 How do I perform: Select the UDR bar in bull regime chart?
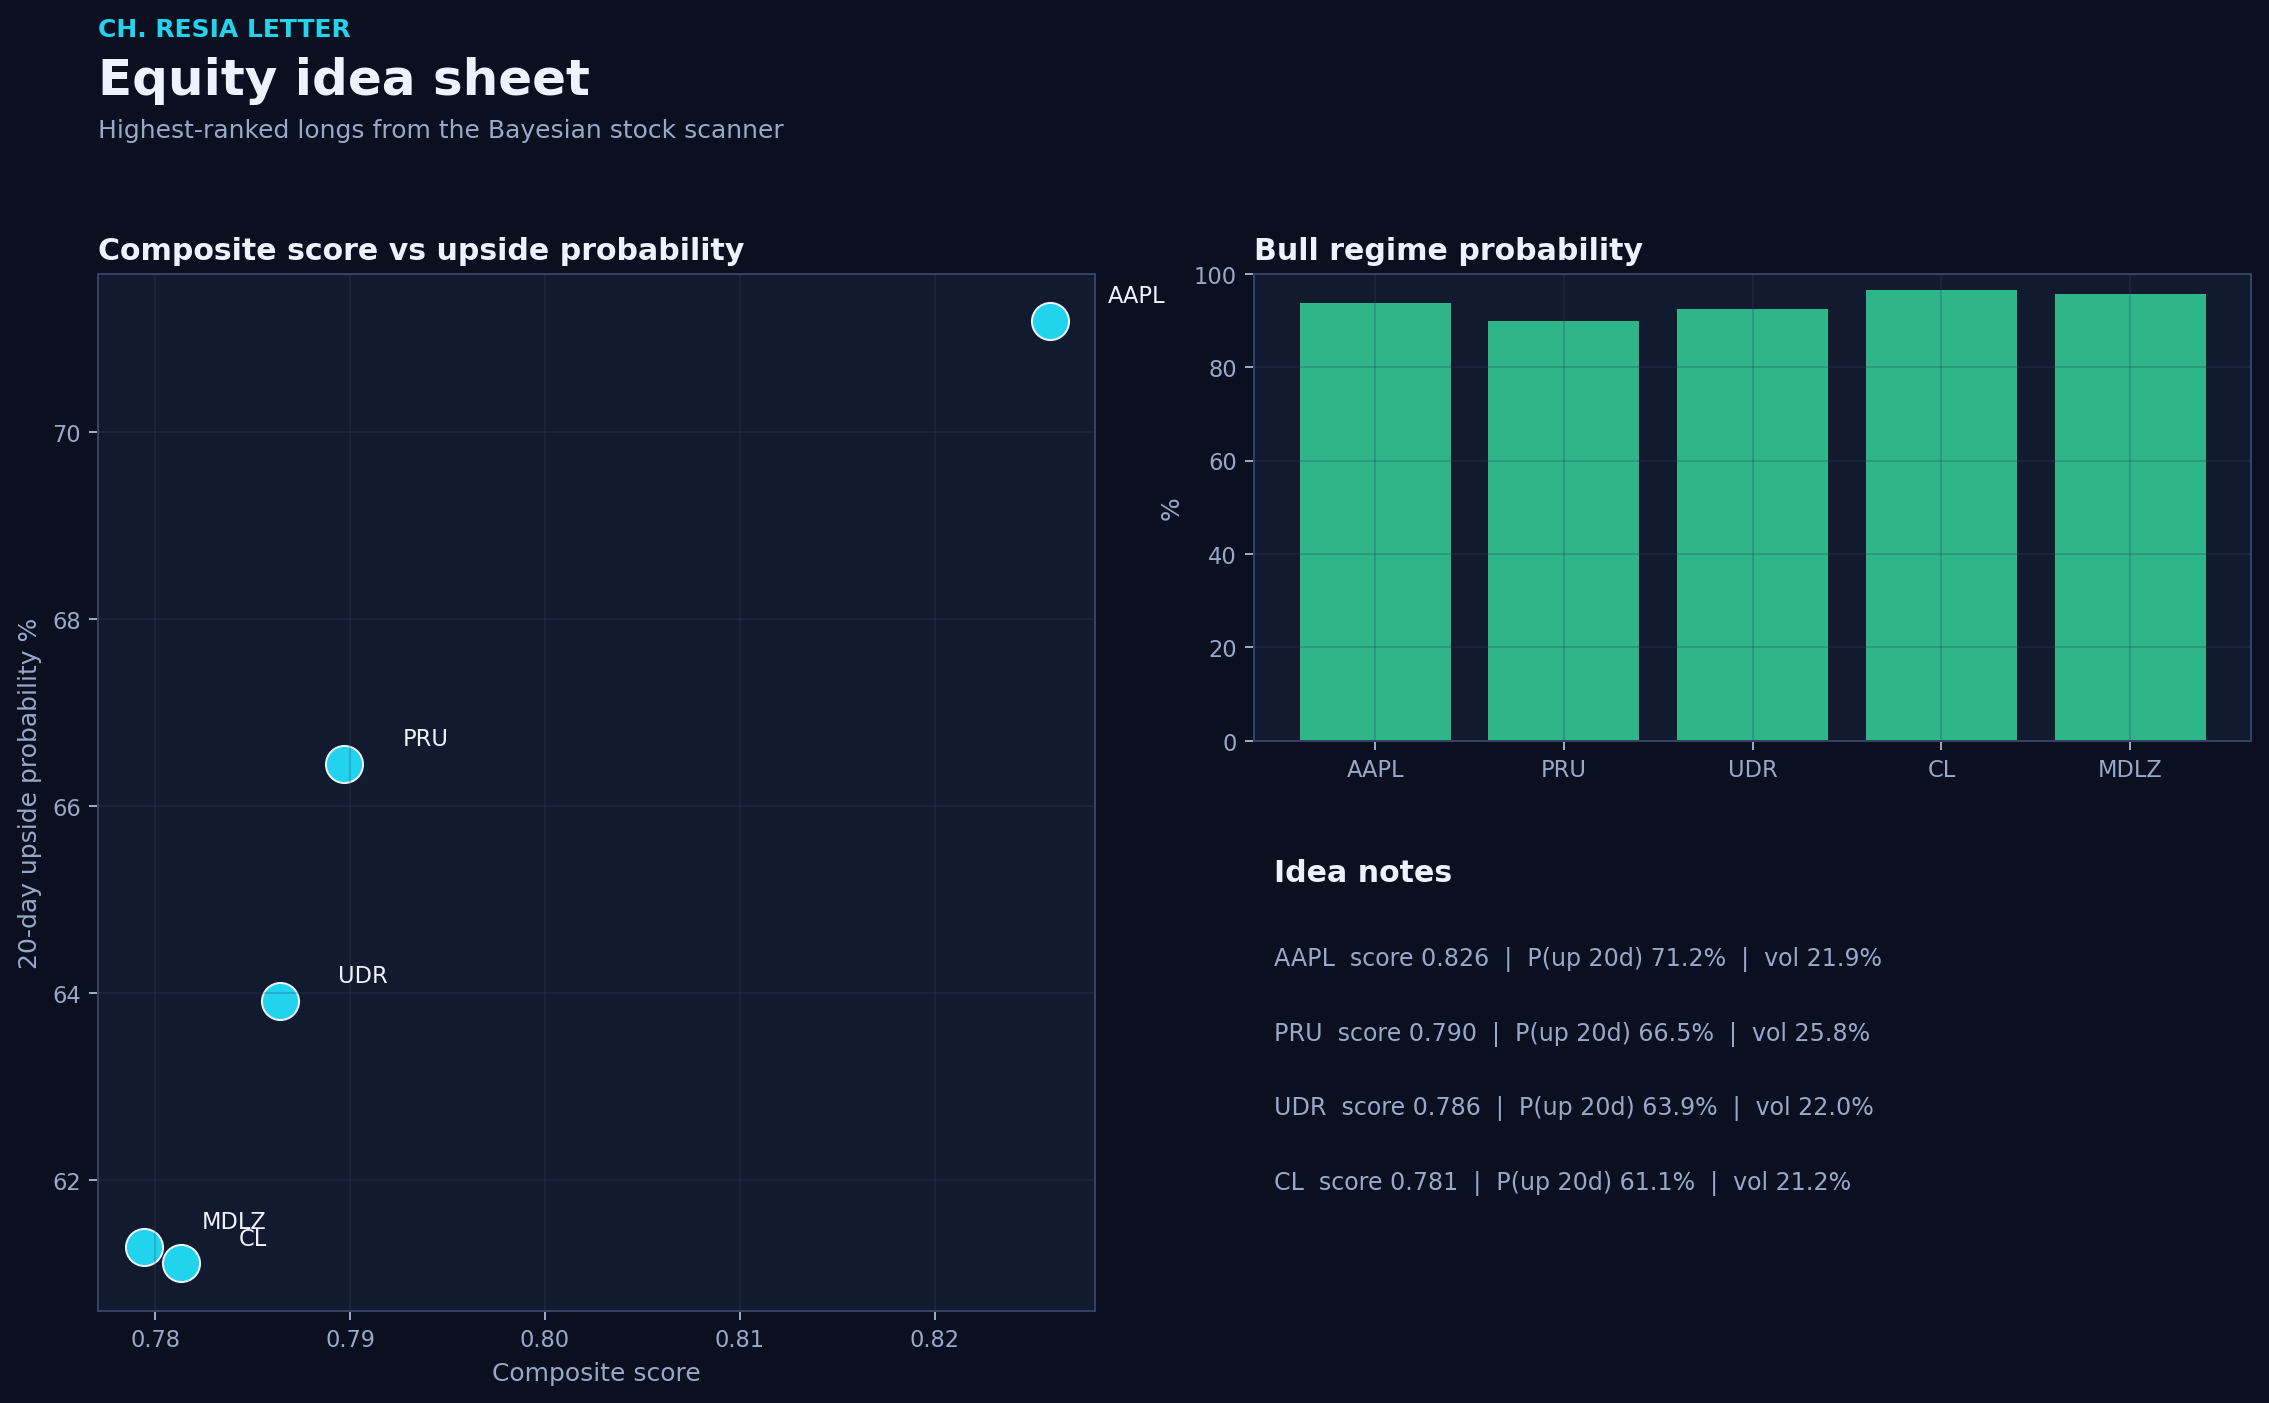click(x=1752, y=525)
